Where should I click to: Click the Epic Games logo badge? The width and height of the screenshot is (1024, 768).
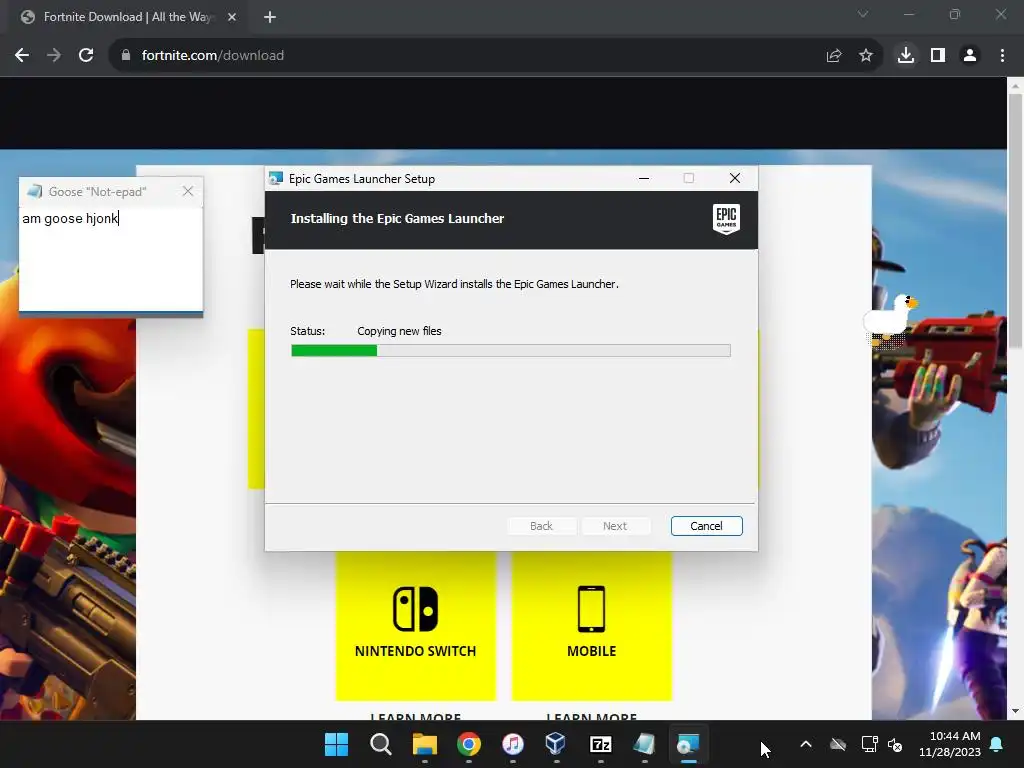(726, 219)
